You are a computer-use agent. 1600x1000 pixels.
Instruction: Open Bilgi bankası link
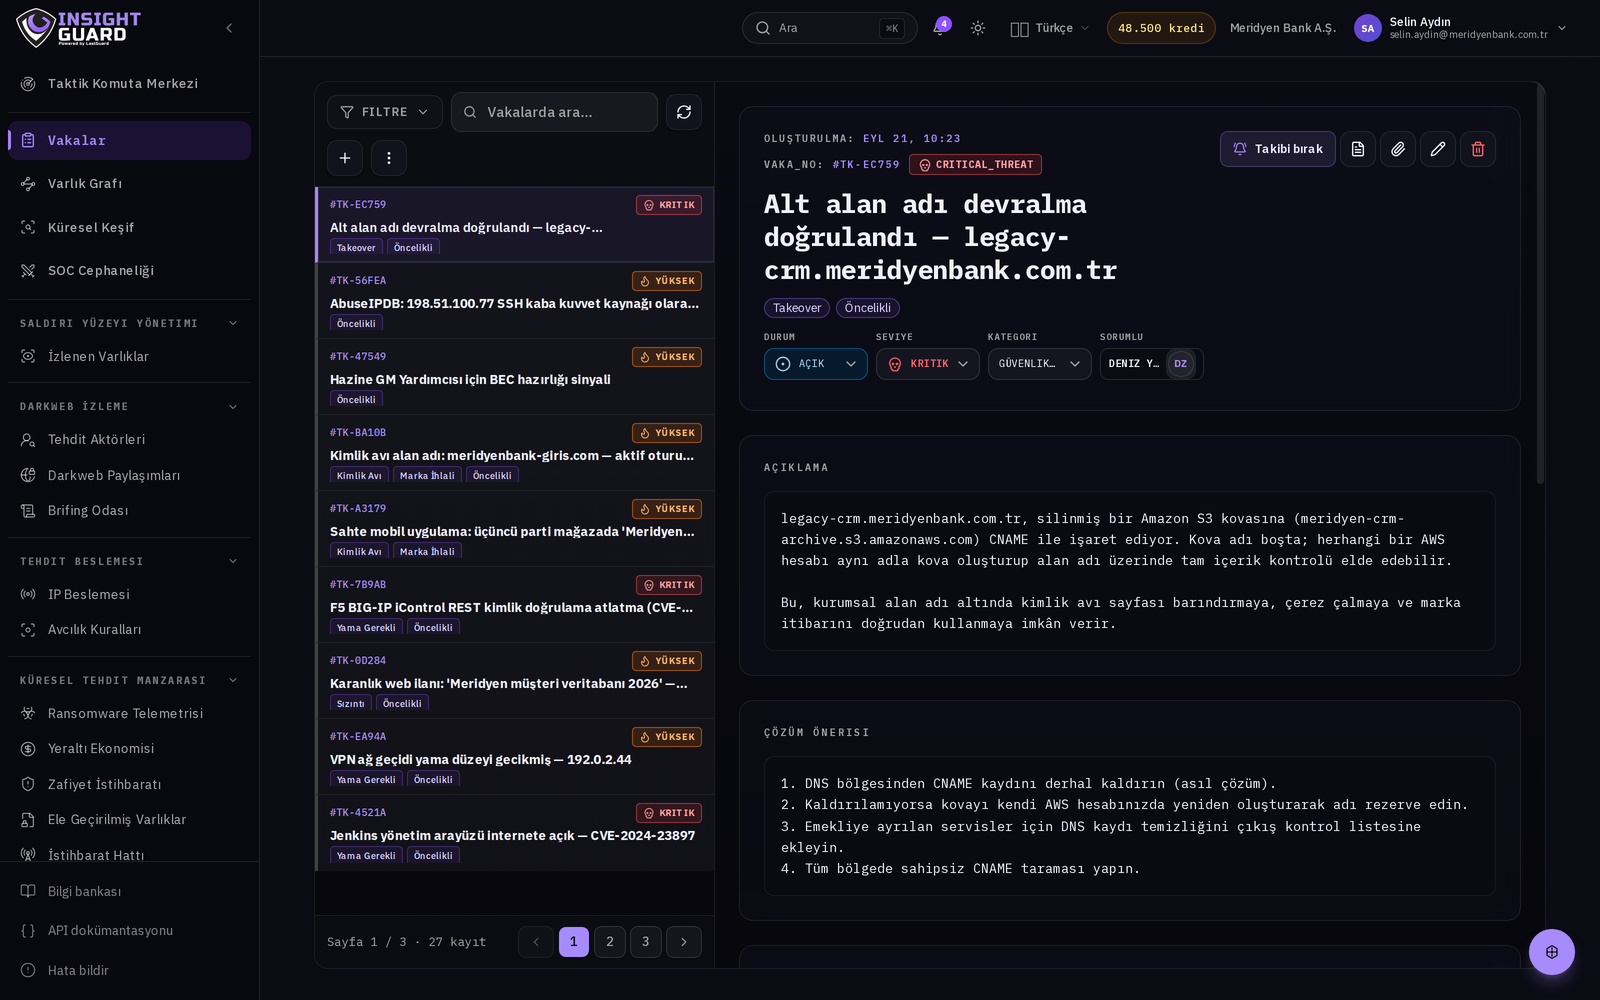pyautogui.click(x=129, y=891)
